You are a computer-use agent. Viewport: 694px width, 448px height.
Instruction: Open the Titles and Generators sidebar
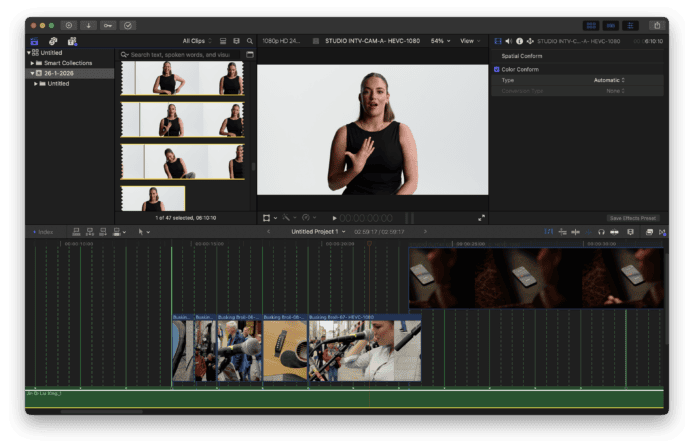tap(72, 41)
